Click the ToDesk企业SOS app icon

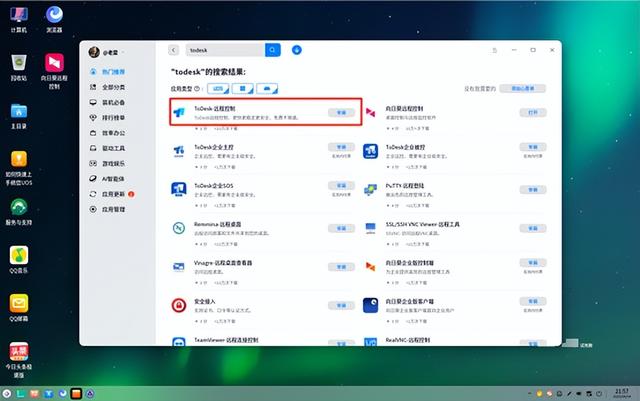click(x=179, y=189)
